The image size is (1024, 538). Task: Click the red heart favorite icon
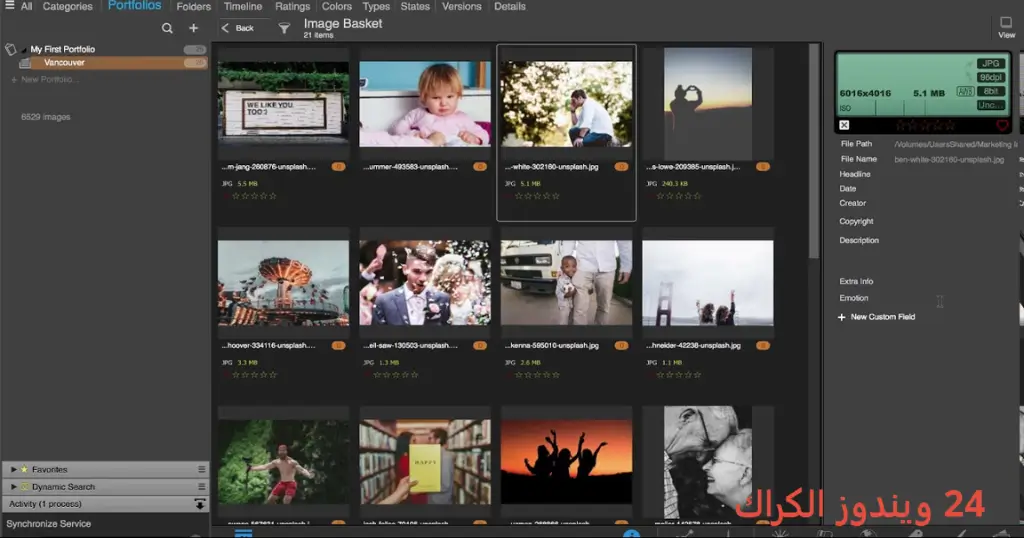click(x=1002, y=125)
